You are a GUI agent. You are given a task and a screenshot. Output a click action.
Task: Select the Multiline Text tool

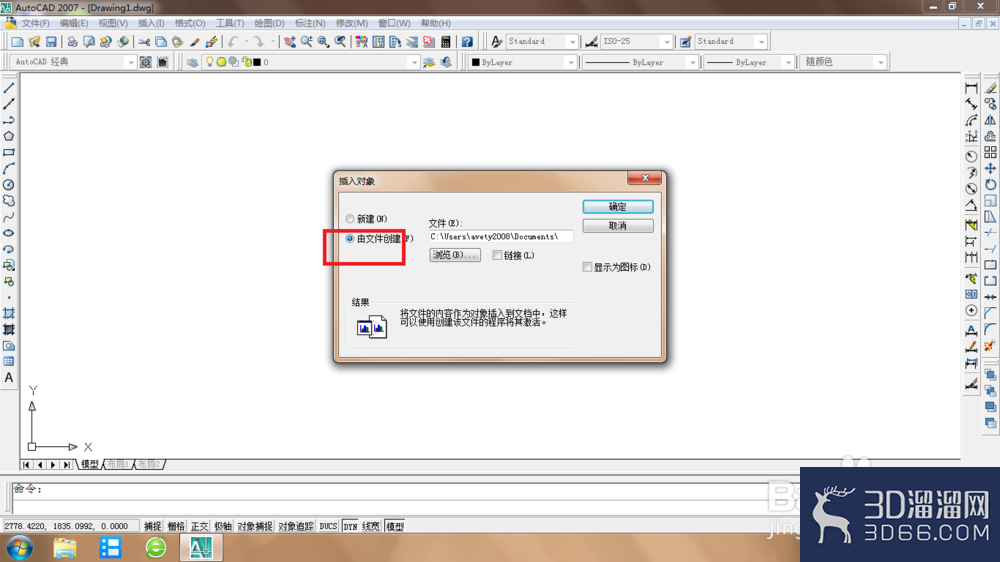(x=9, y=378)
